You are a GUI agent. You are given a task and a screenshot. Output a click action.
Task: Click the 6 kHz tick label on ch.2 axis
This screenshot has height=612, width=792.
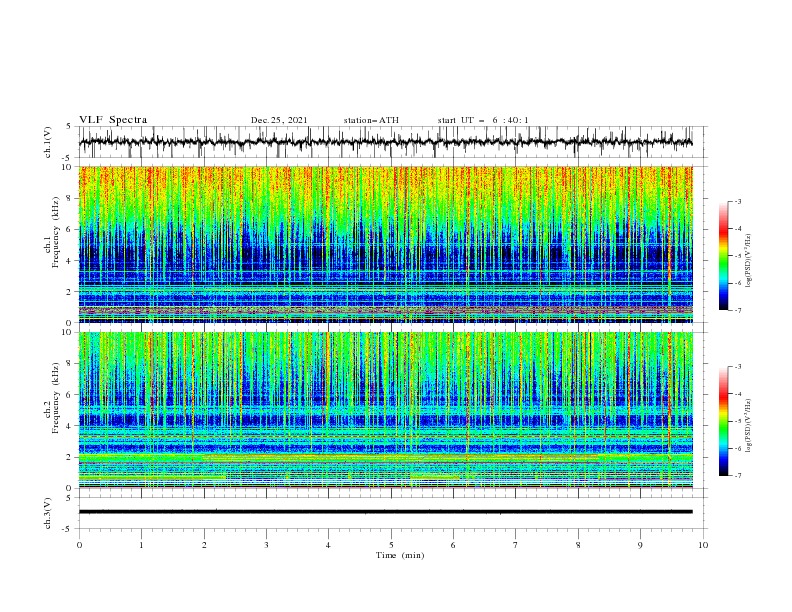coord(69,395)
